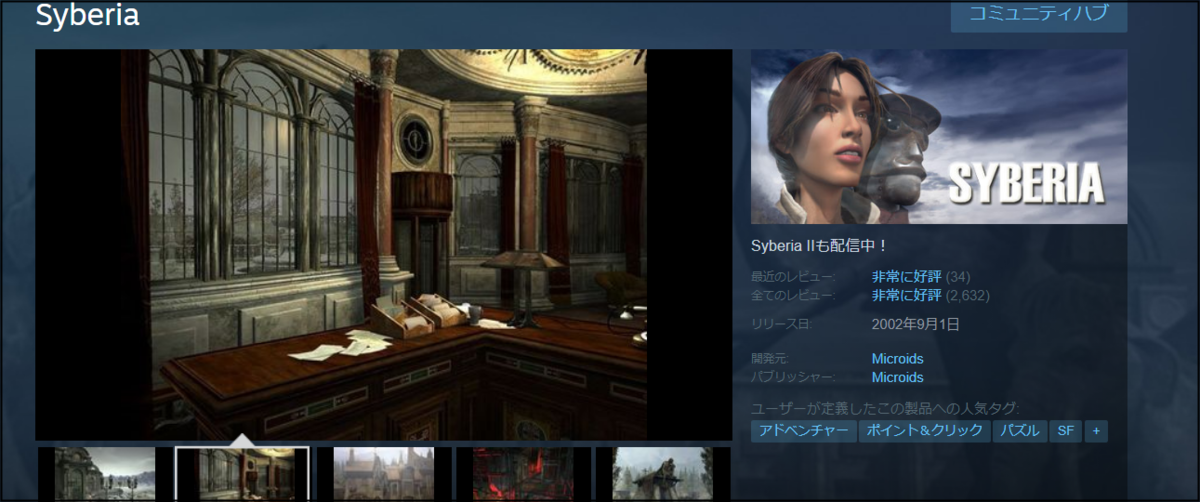Click the Syberia page title
This screenshot has height=502, width=1200.
point(88,15)
